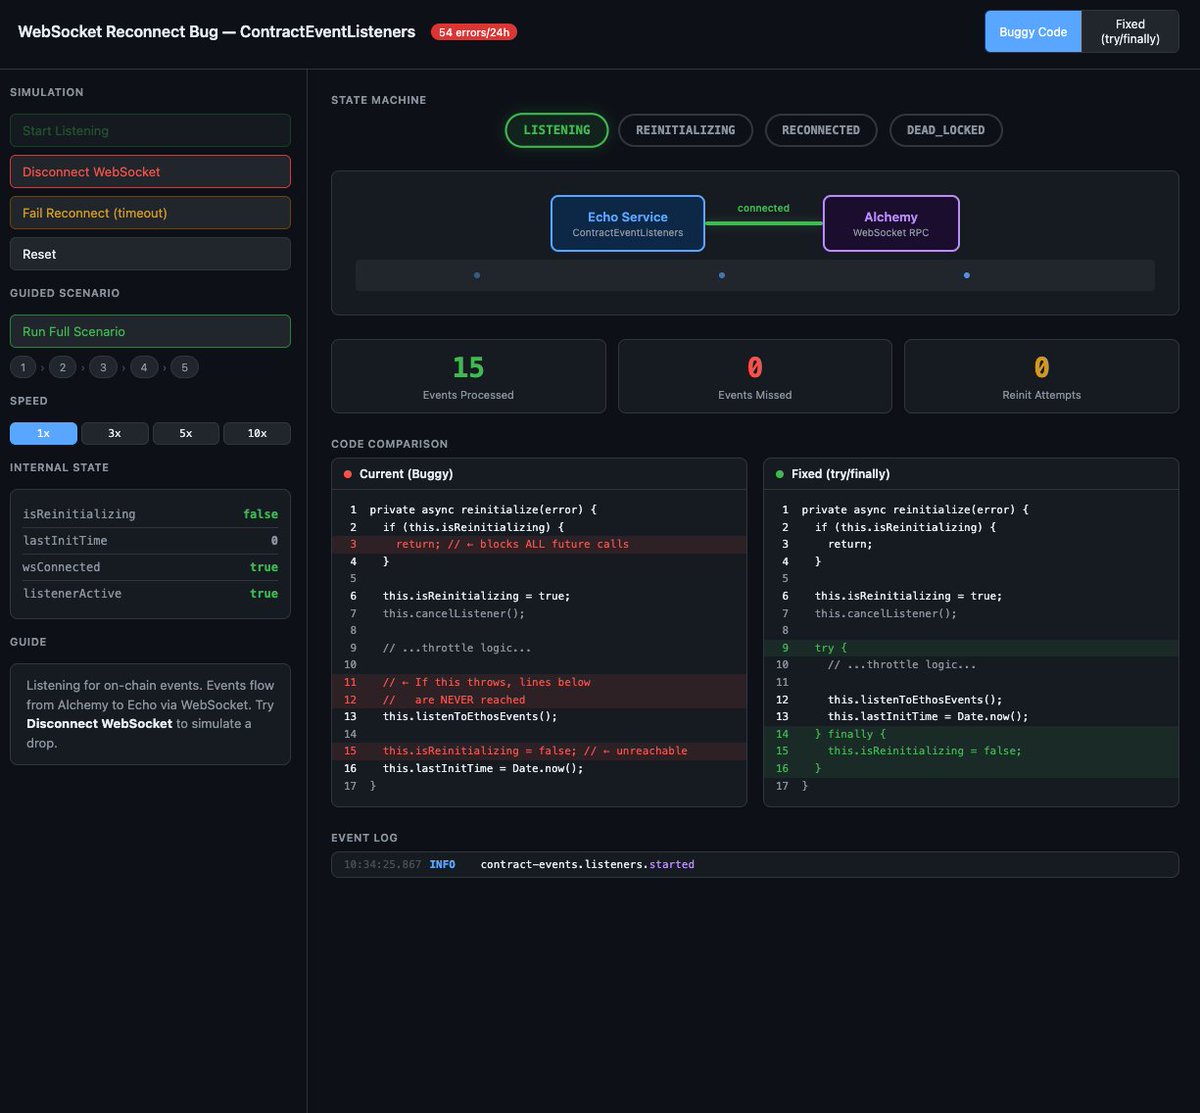This screenshot has height=1113, width=1200.
Task: Run Full Scenario
Action: (x=150, y=331)
